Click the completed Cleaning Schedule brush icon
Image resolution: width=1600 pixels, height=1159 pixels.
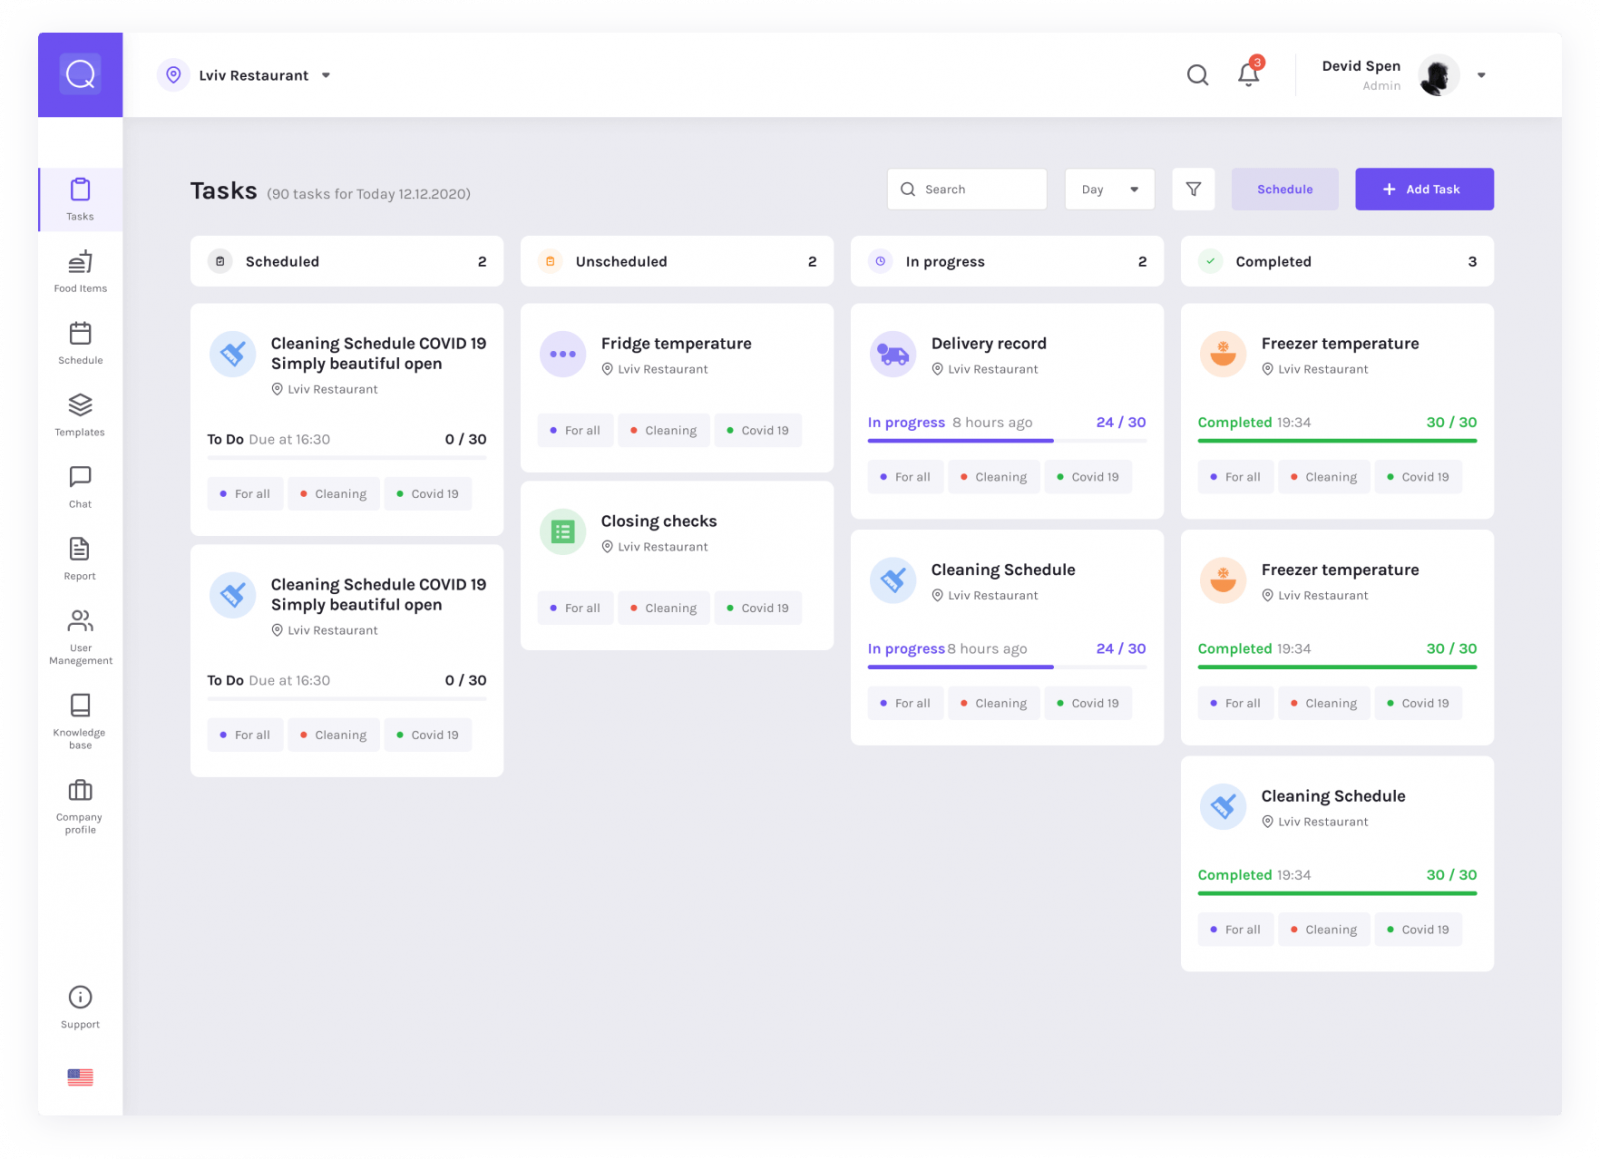pos(1223,806)
